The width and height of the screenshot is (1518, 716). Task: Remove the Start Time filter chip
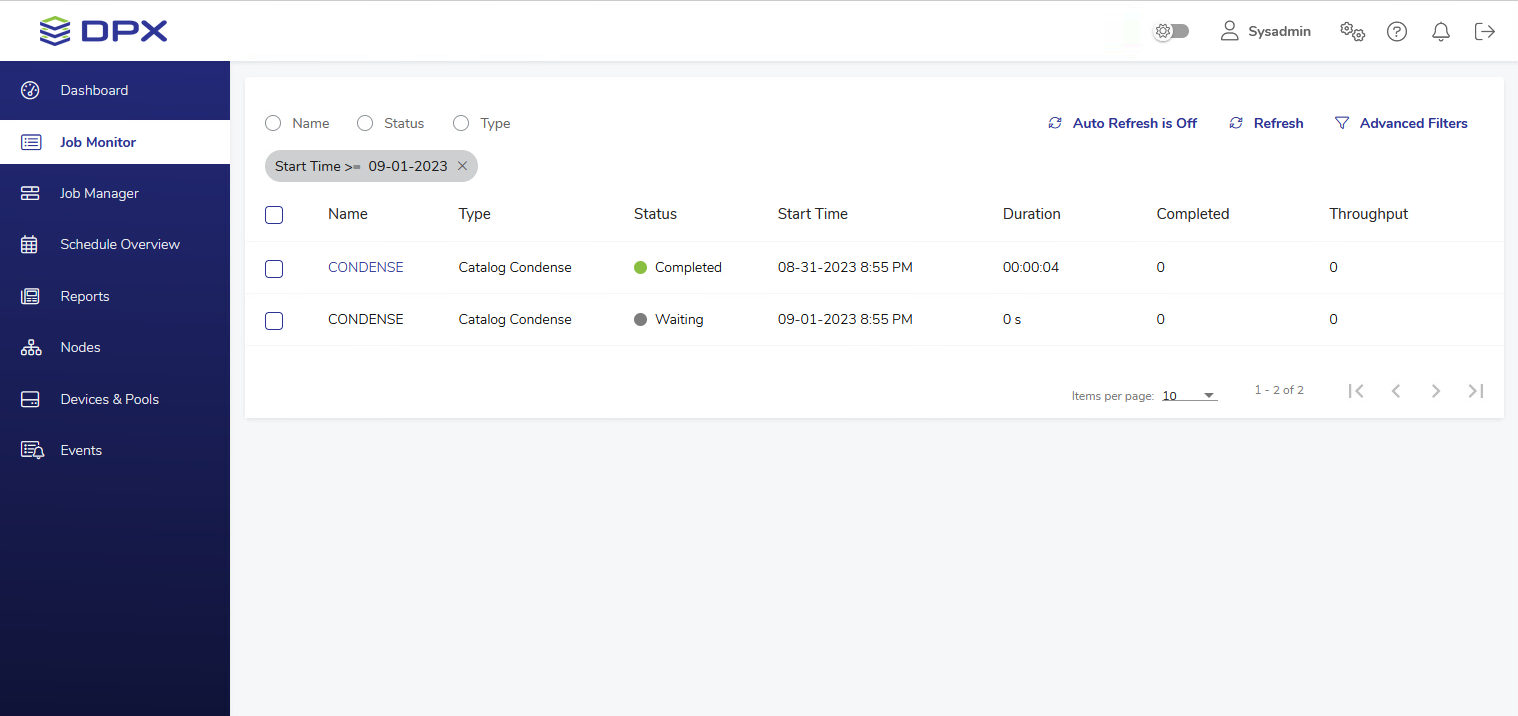pos(462,166)
